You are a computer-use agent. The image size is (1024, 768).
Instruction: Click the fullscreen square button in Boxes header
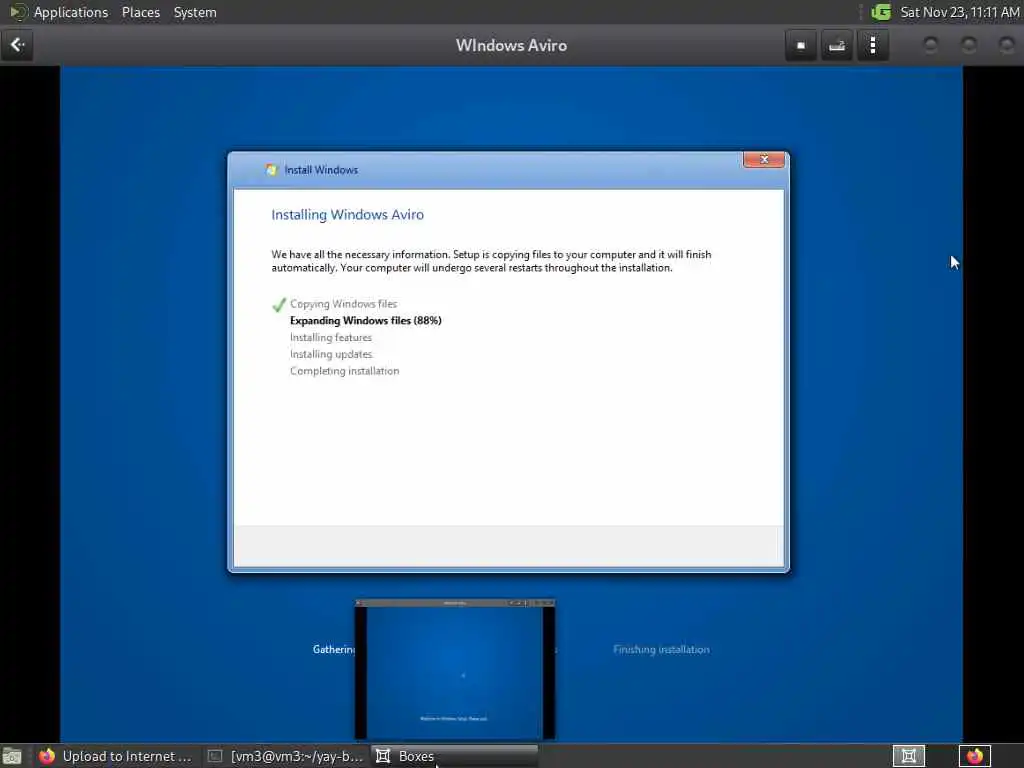tap(801, 46)
